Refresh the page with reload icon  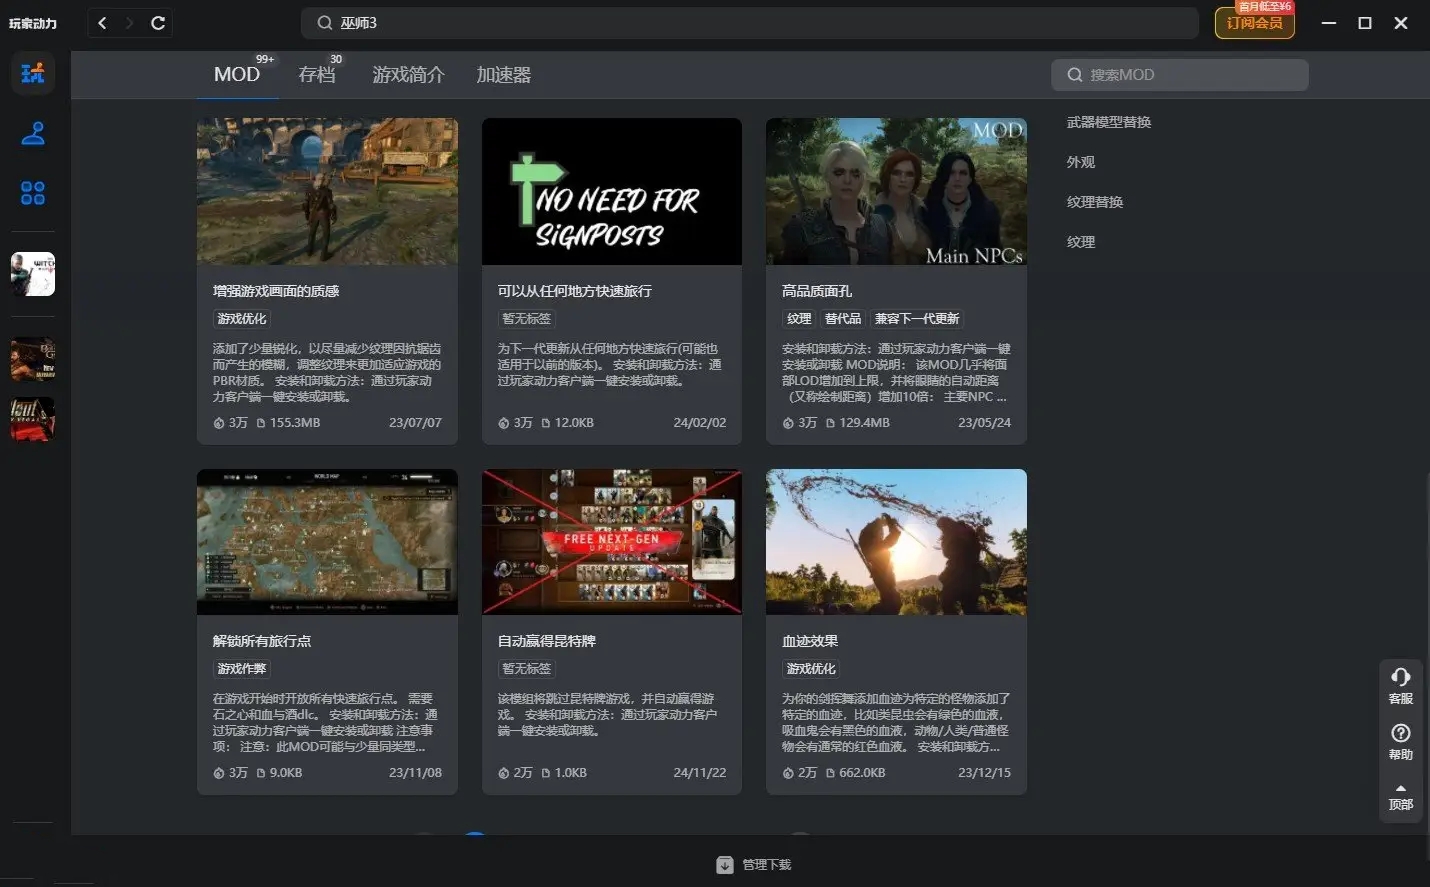click(158, 23)
